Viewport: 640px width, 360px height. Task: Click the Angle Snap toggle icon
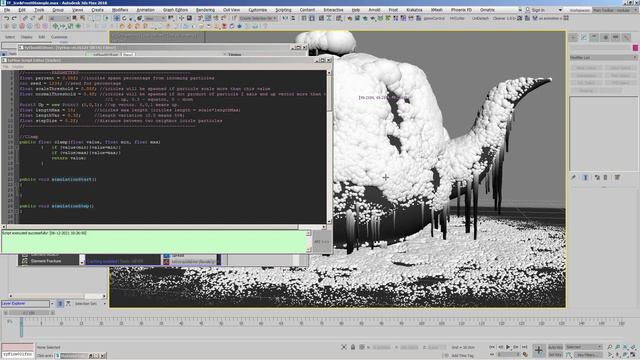pyautogui.click(x=208, y=18)
